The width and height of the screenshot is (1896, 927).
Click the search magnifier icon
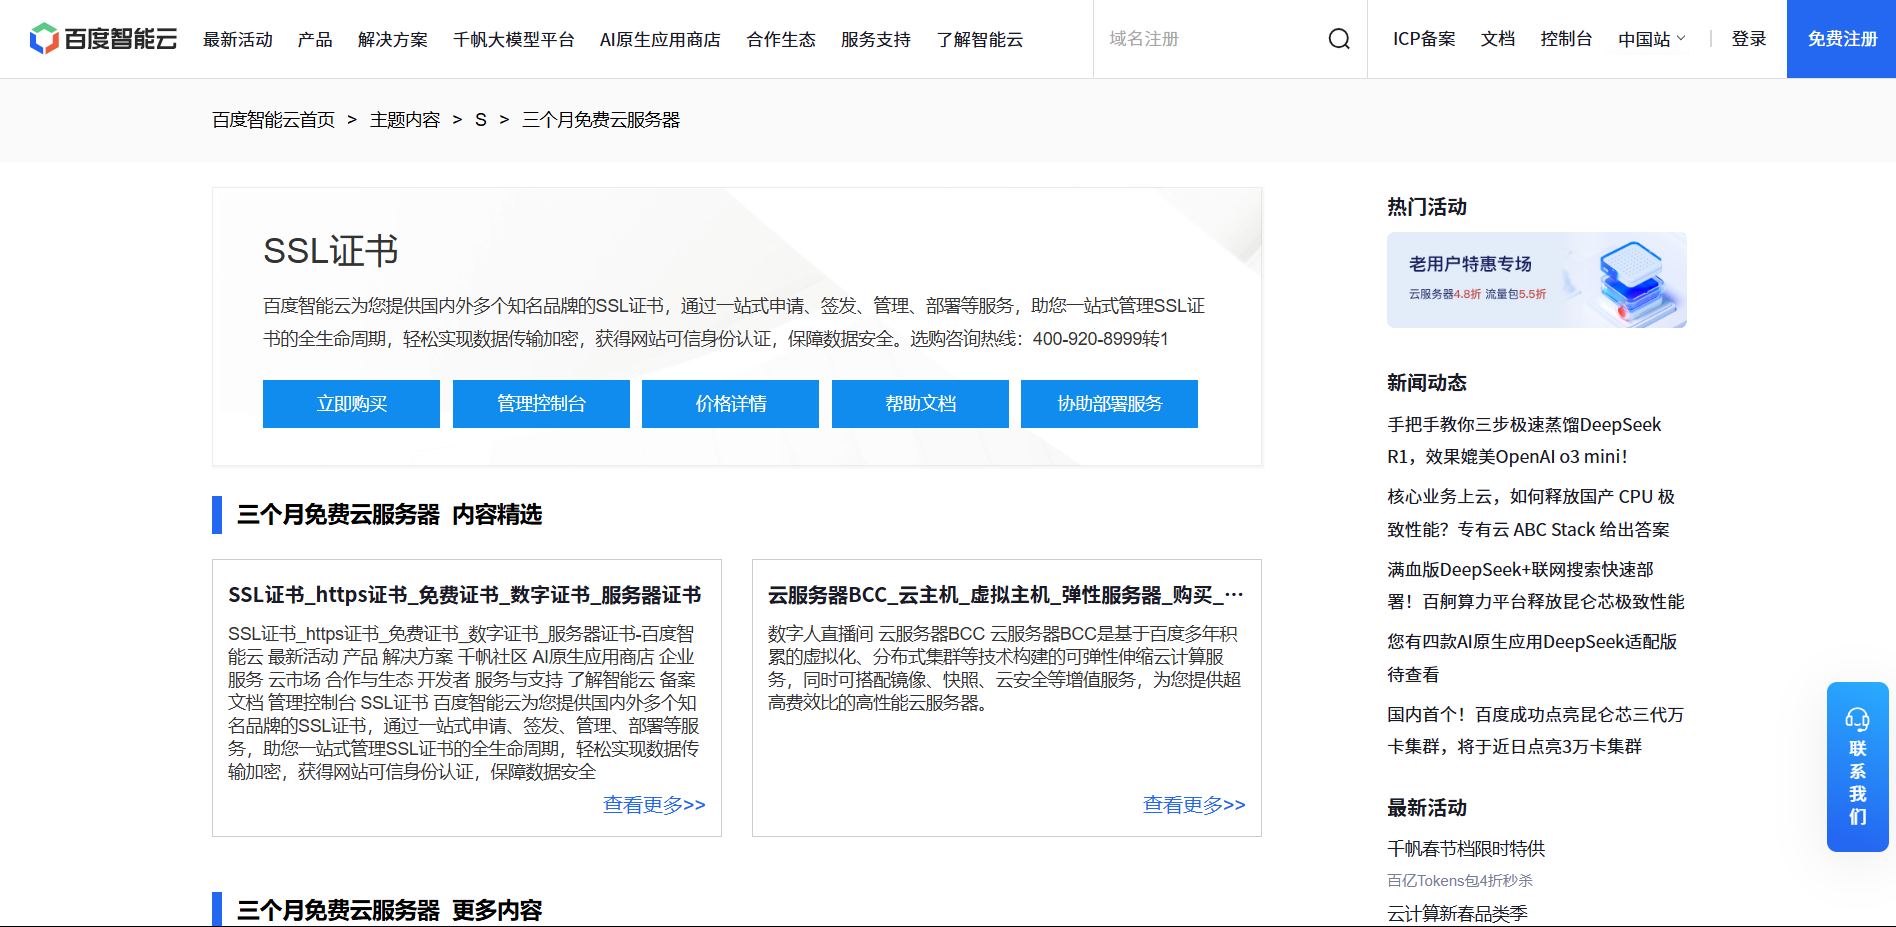click(1338, 39)
